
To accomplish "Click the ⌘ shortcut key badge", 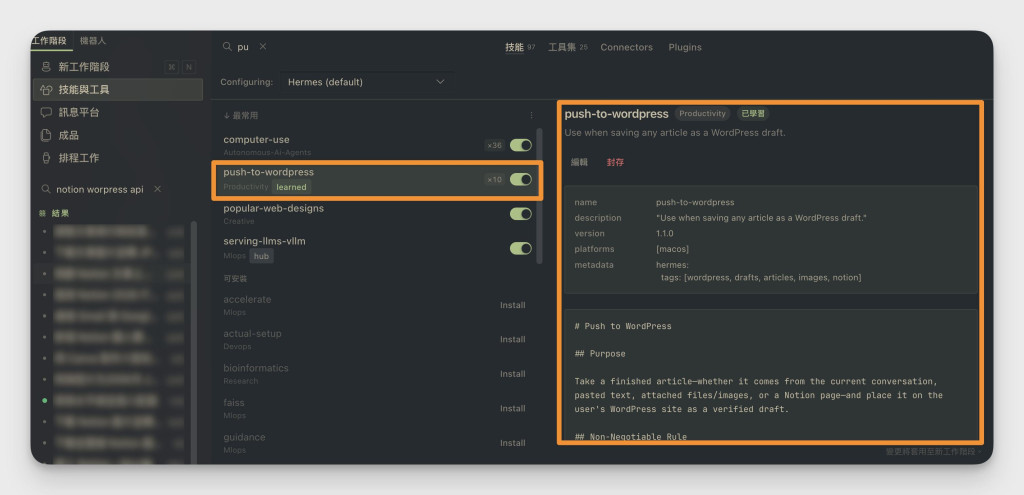I will pyautogui.click(x=172, y=67).
